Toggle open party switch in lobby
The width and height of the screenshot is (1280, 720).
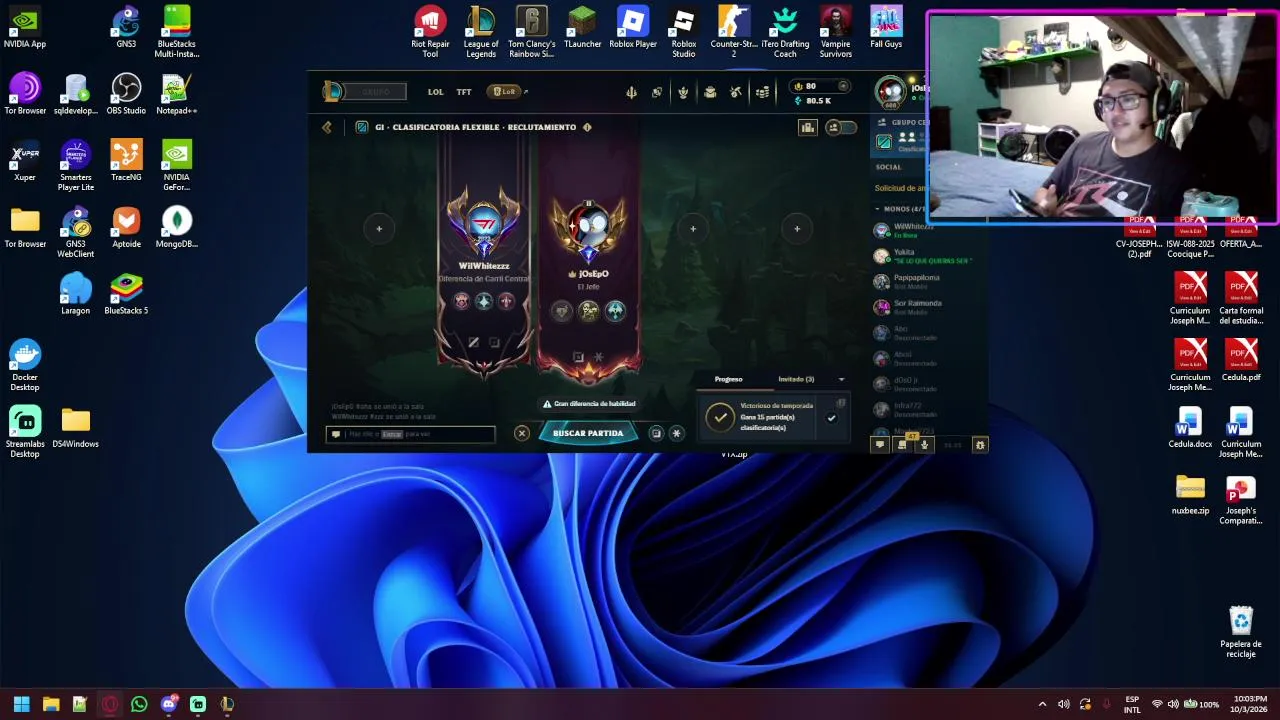pyautogui.click(x=841, y=127)
